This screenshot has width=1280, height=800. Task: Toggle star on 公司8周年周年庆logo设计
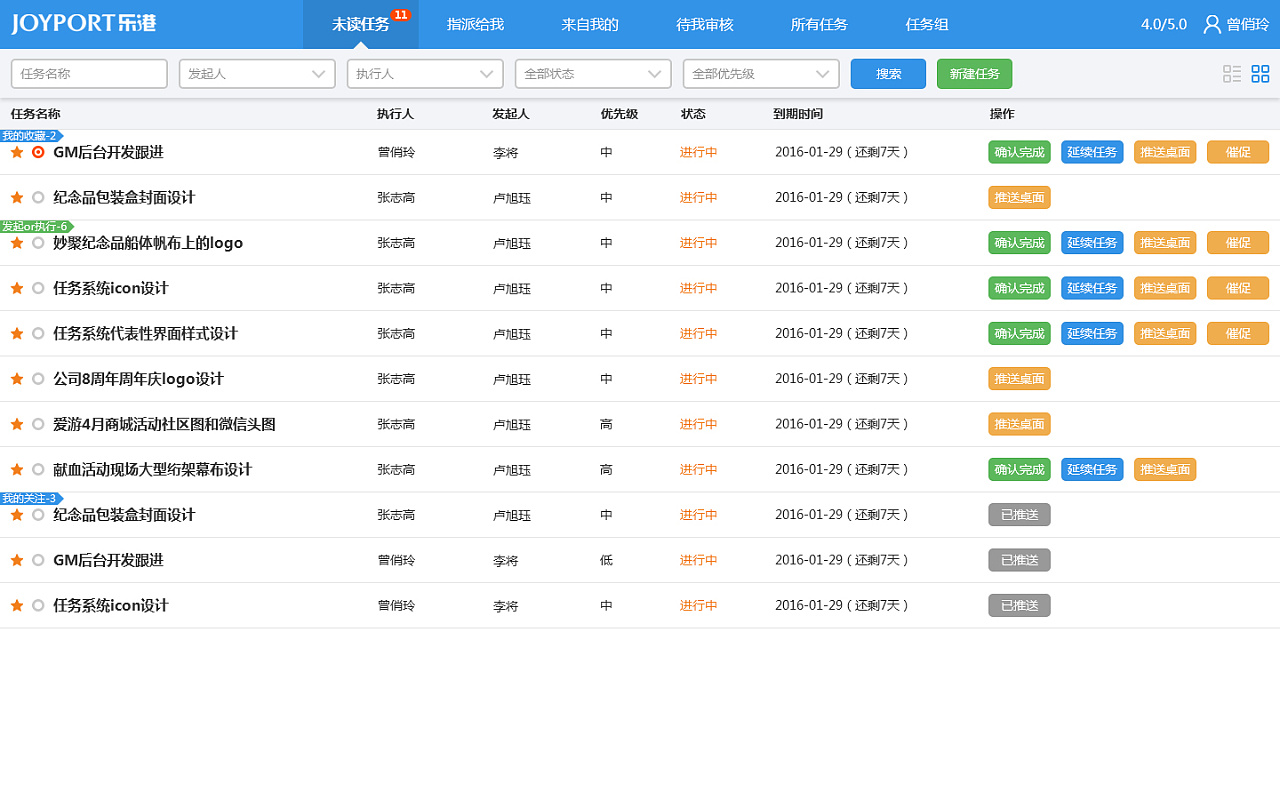pos(17,379)
